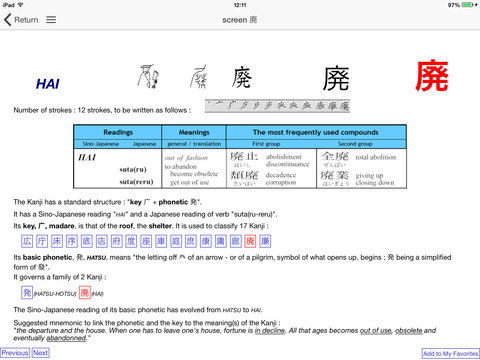Viewport: 480px width, 360px height.
Task: Select the 庭 kanji tile
Action: point(176,241)
